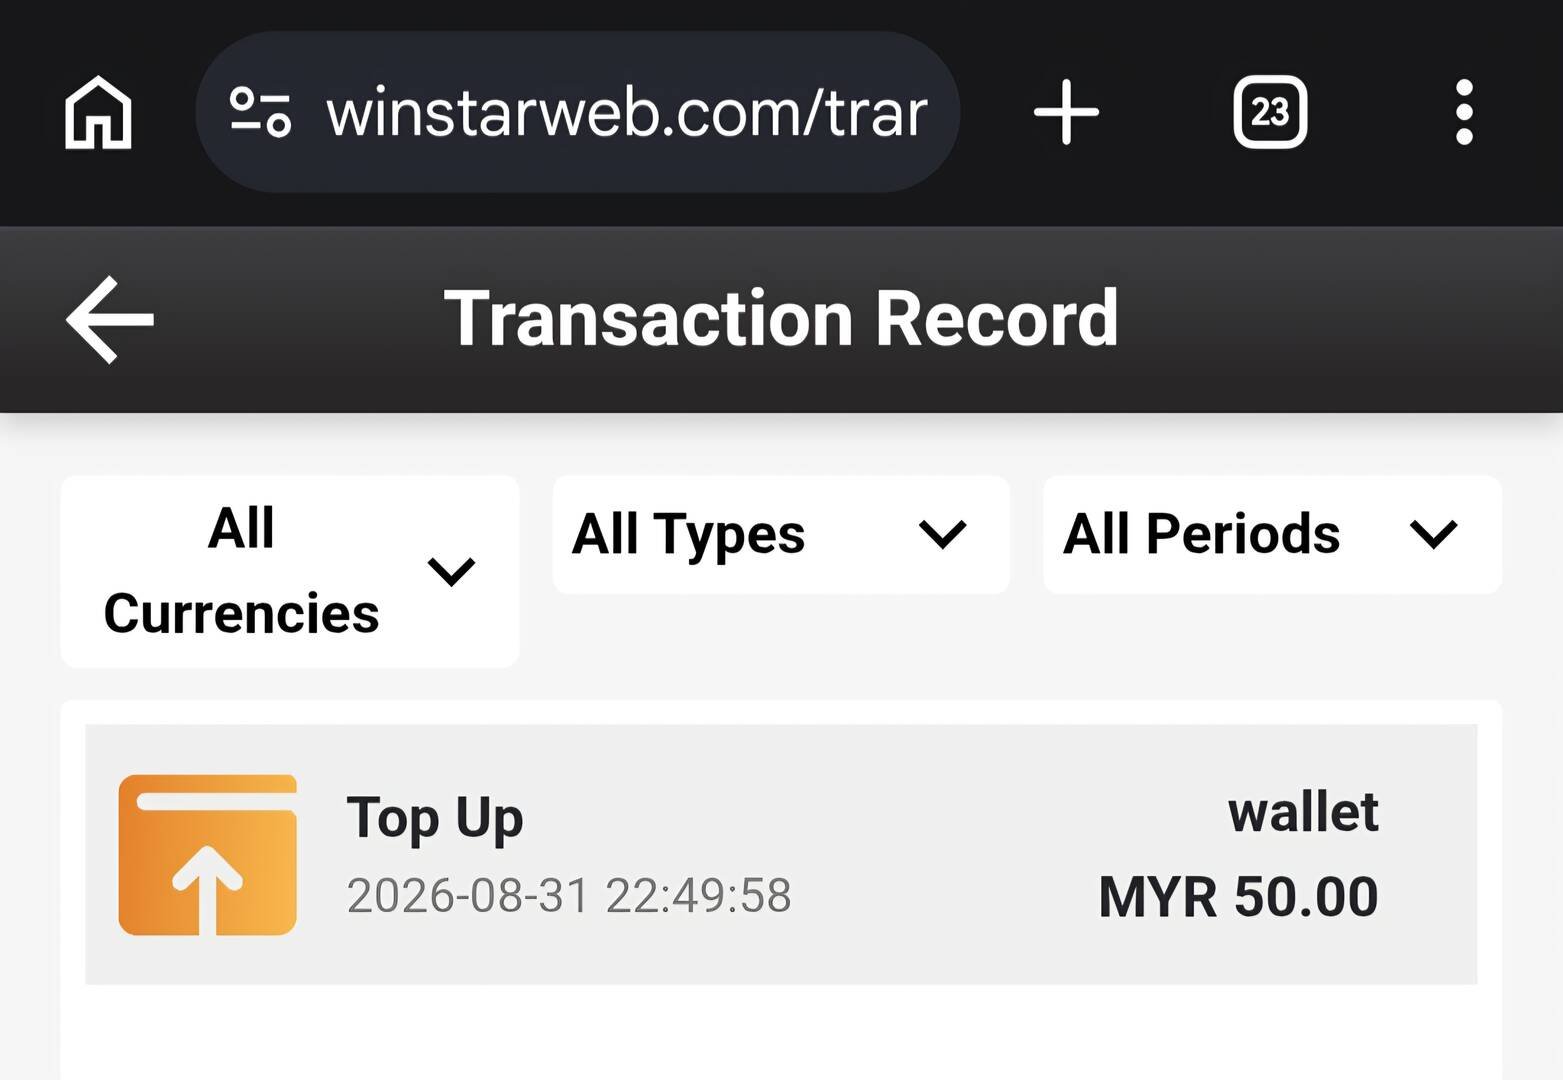1563x1080 pixels.
Task: Tap the browser home icon
Action: 98,112
